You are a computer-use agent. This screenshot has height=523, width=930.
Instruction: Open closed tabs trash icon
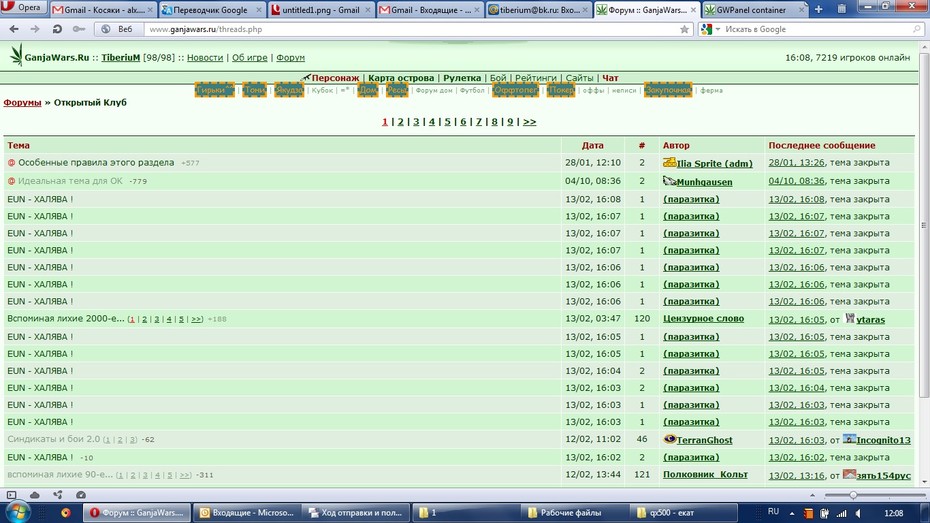point(842,9)
